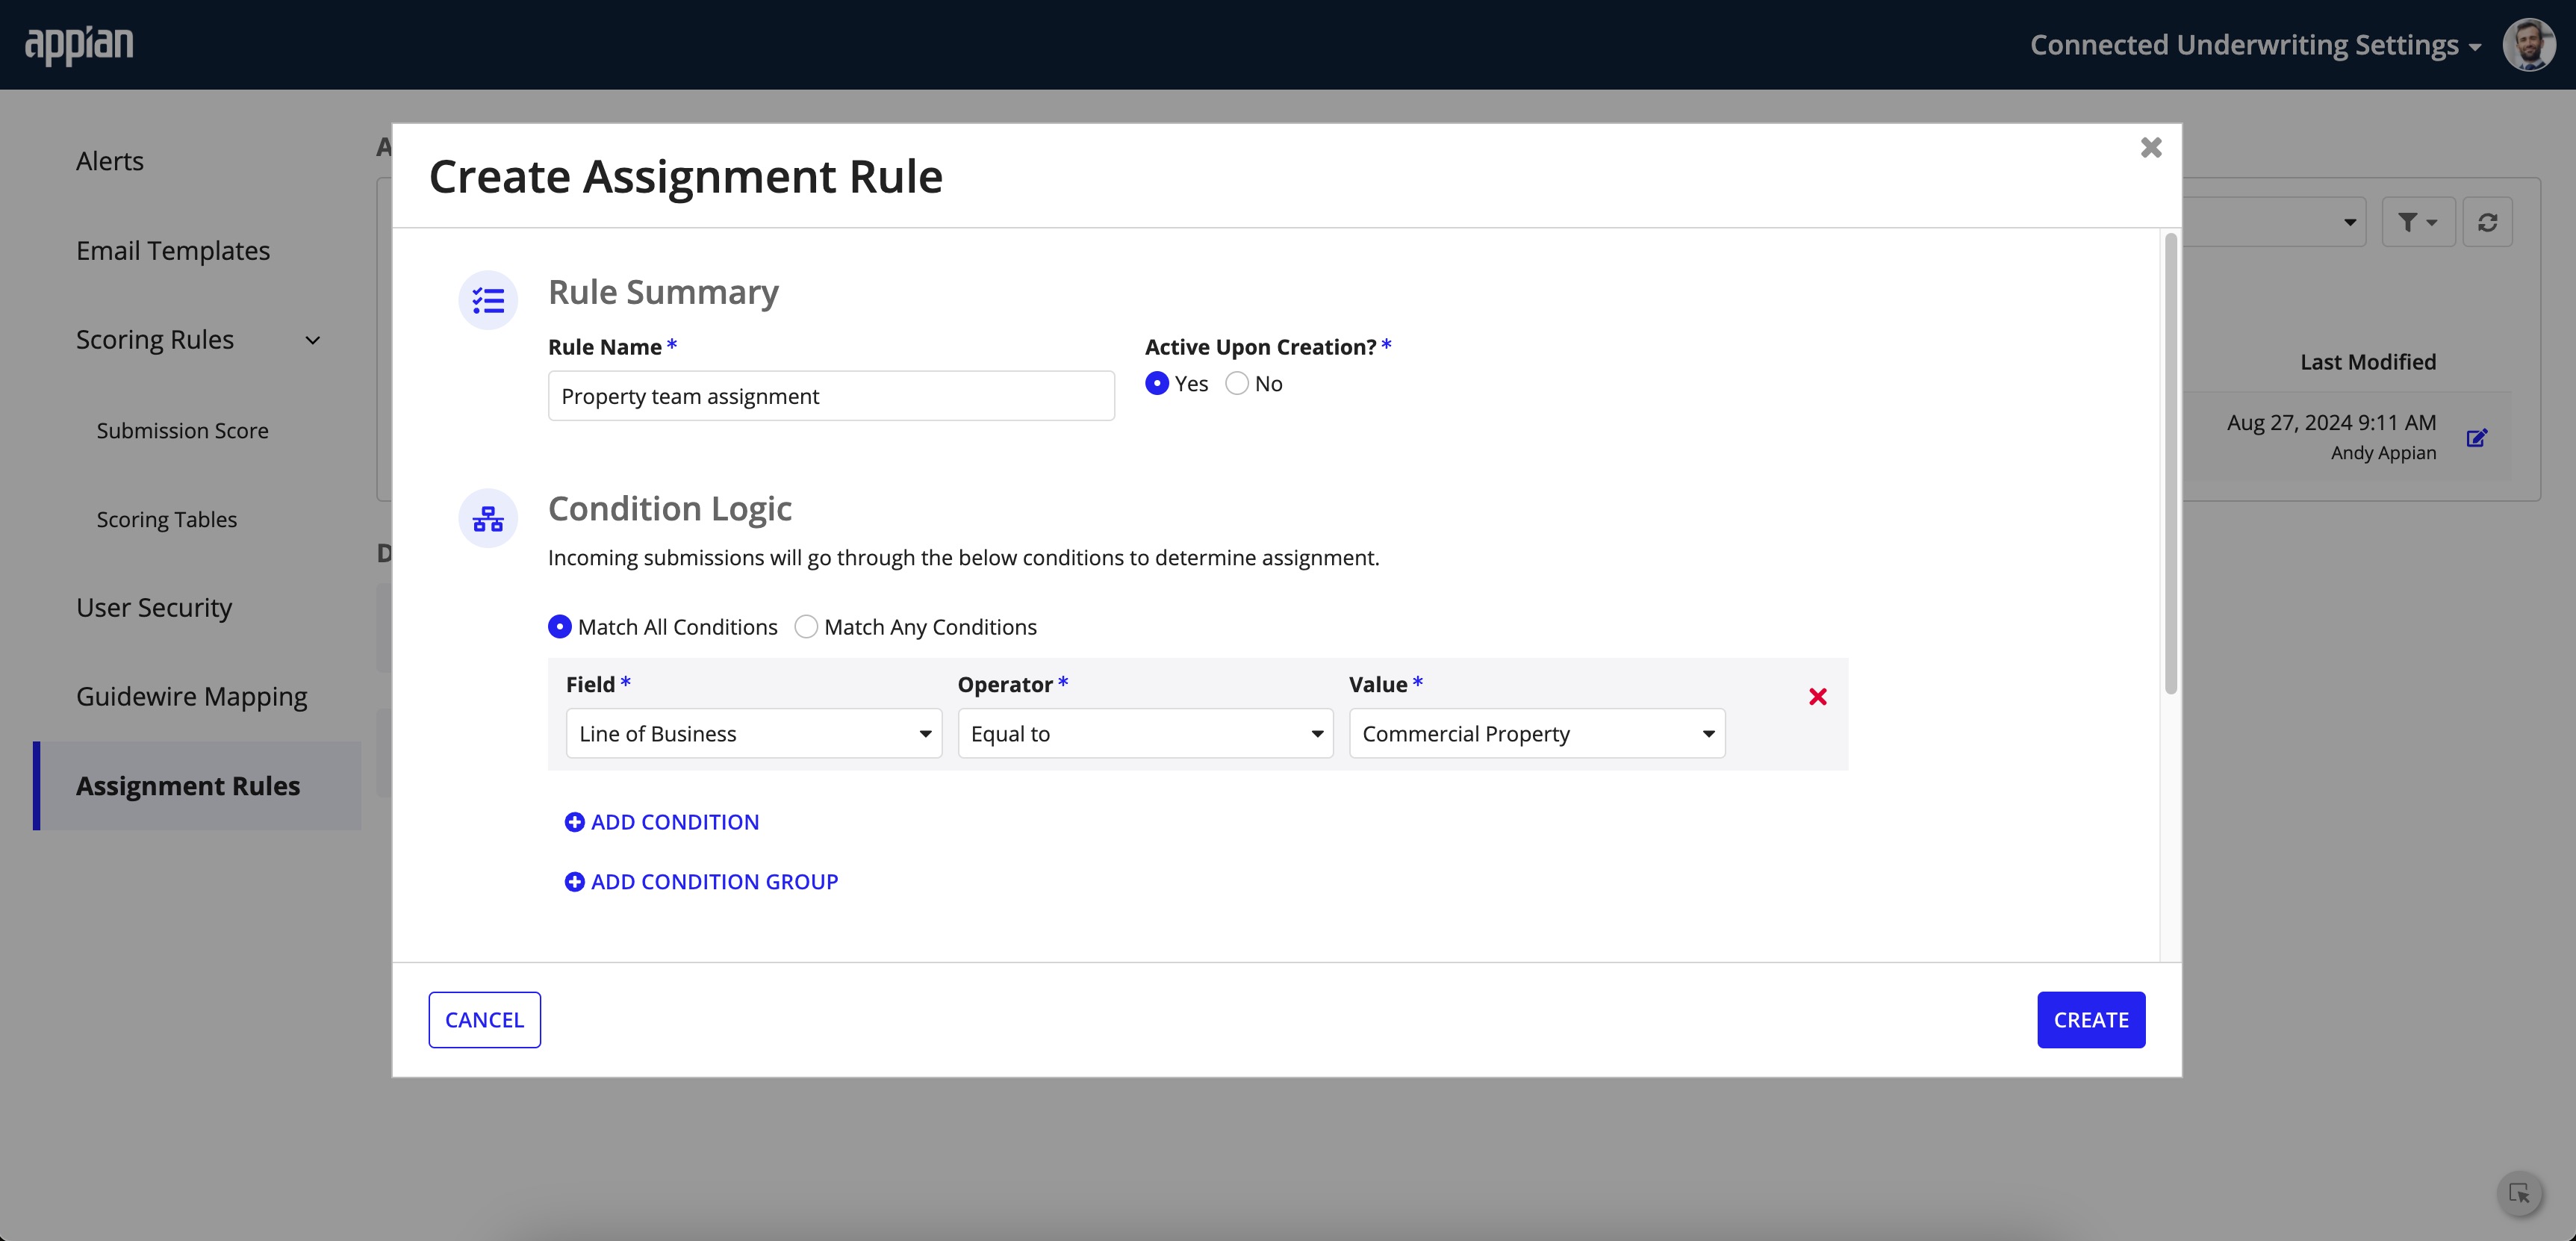Open the Value dropdown showing Commercial Property

[1537, 734]
